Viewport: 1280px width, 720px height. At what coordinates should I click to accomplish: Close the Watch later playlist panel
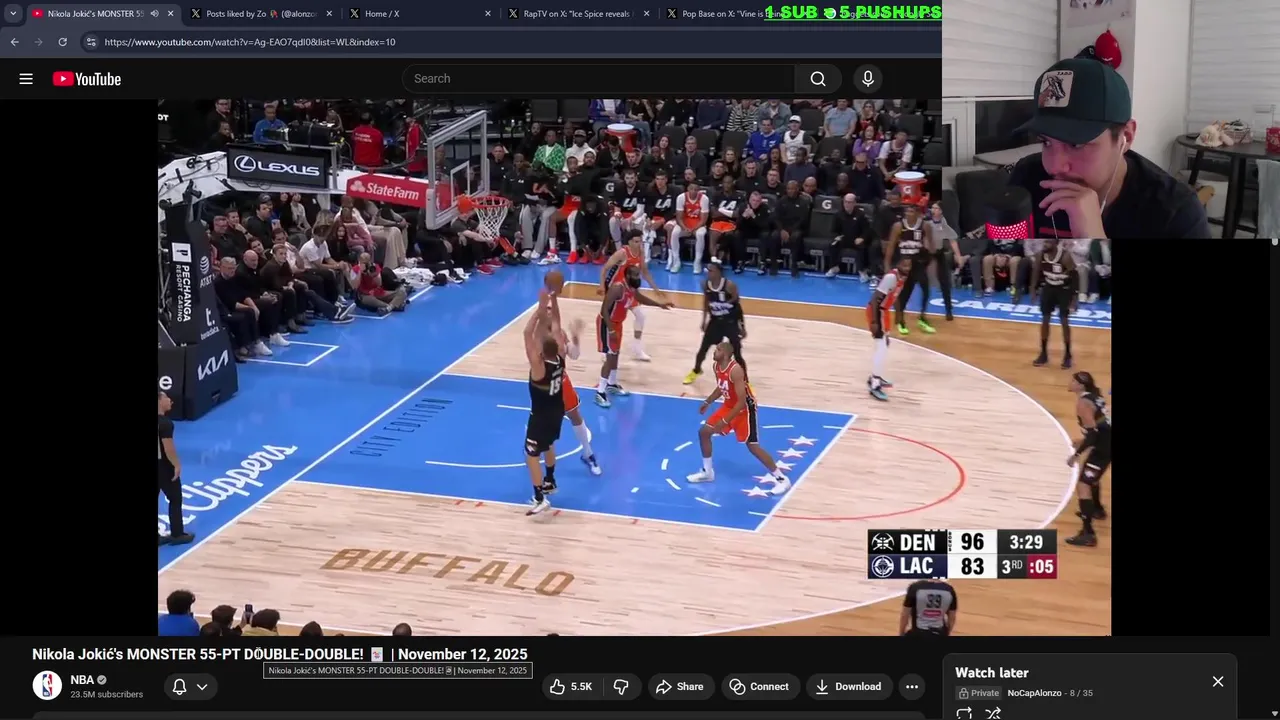pos(1218,681)
